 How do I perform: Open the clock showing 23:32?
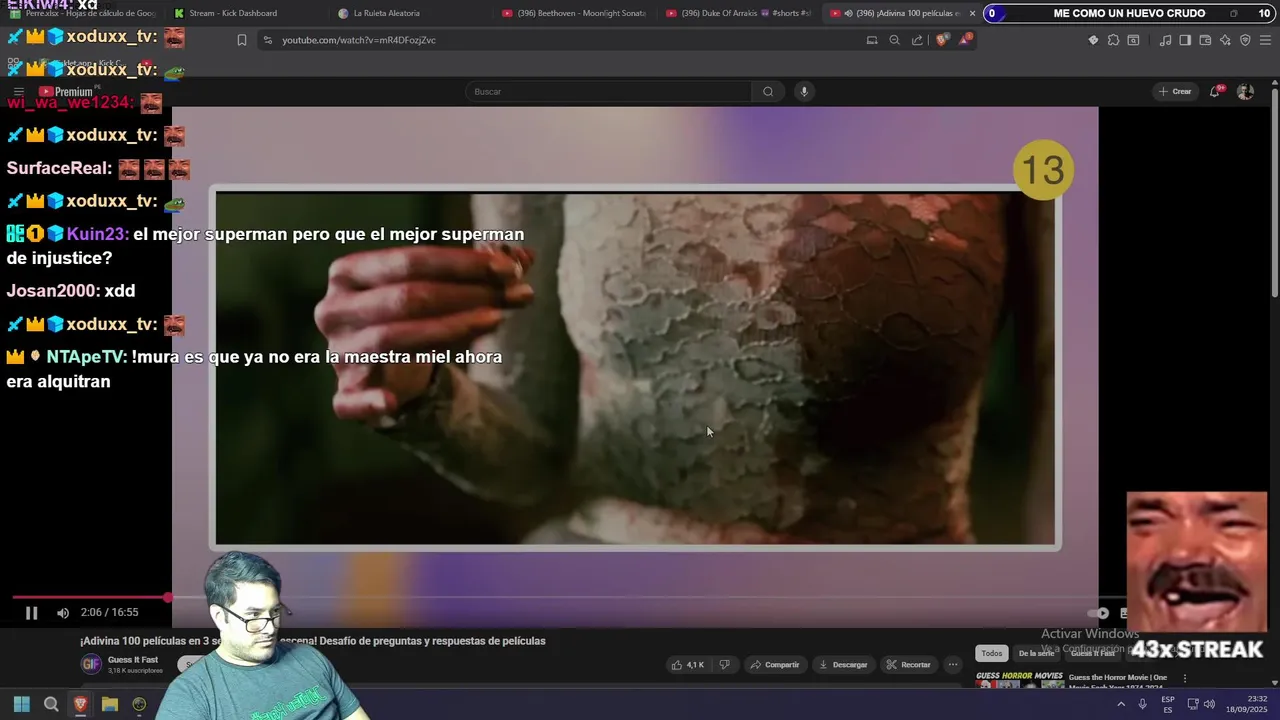click(1247, 704)
